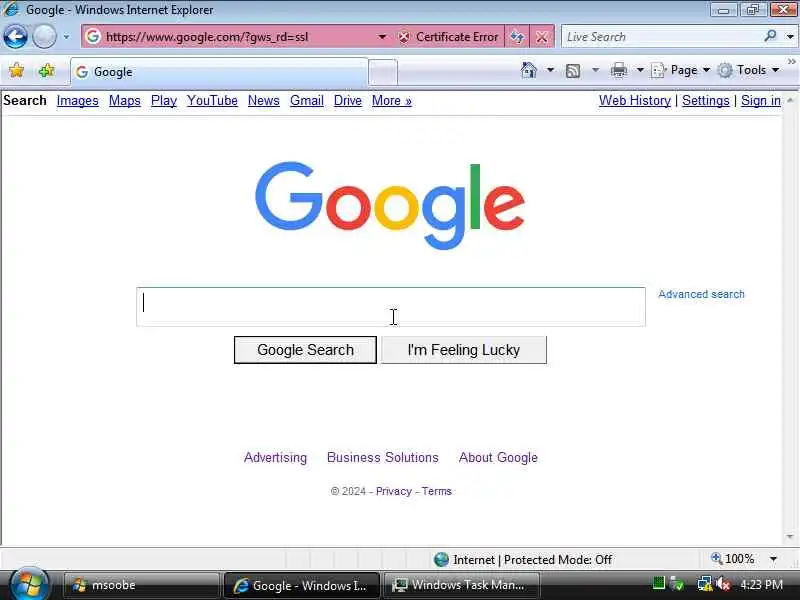Open the Advertising link
Image resolution: width=800 pixels, height=600 pixels.
tap(276, 458)
